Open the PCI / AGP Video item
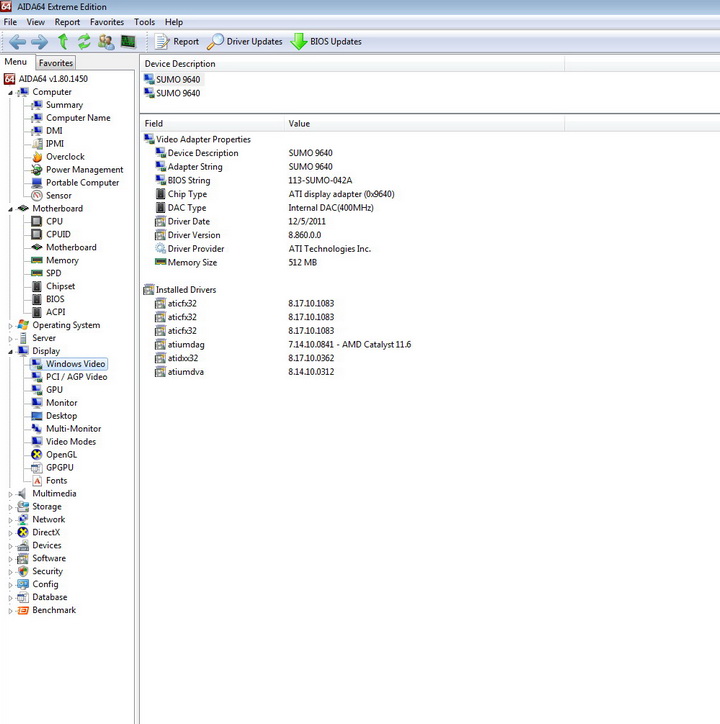Viewport: 720px width, 724px height. (76, 377)
